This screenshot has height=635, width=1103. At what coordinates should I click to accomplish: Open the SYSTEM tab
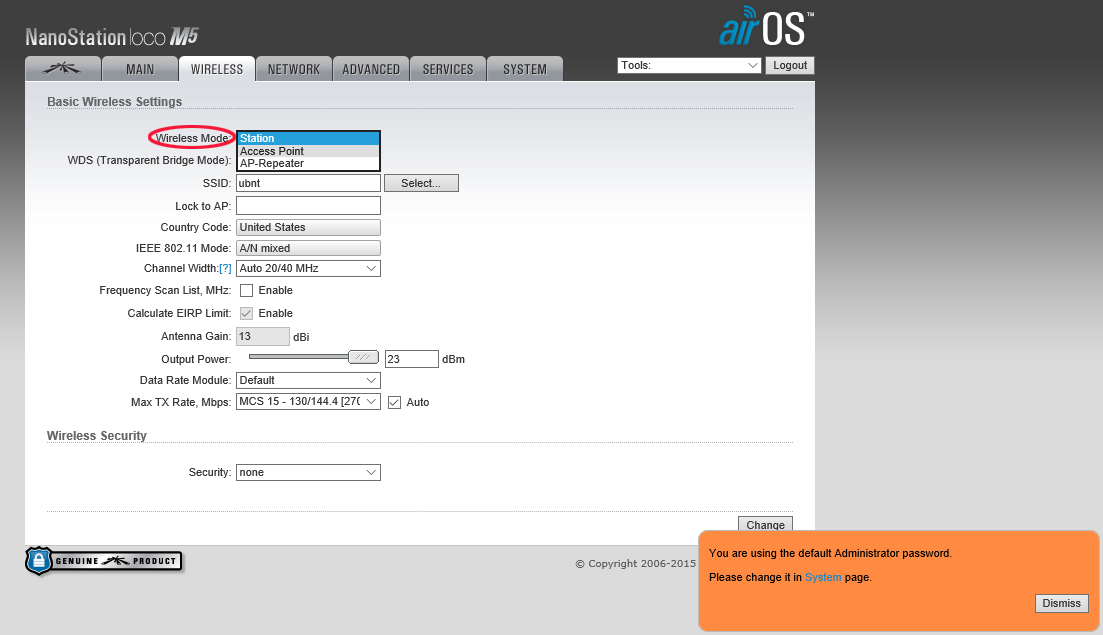click(x=525, y=69)
